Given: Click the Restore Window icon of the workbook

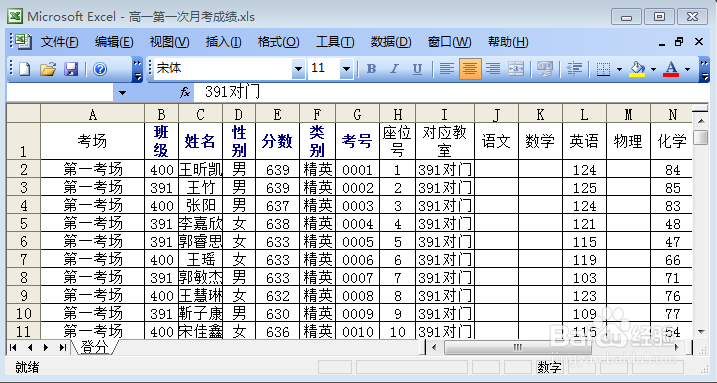Looking at the screenshot, I should click(679, 42).
